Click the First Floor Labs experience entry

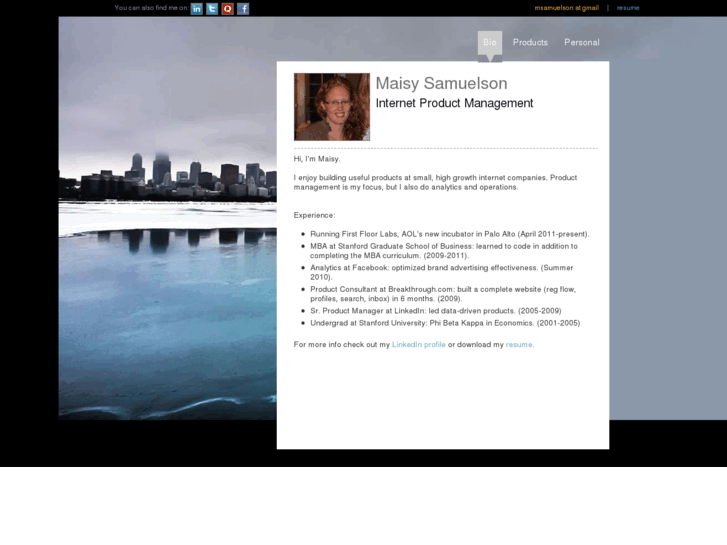(x=449, y=234)
